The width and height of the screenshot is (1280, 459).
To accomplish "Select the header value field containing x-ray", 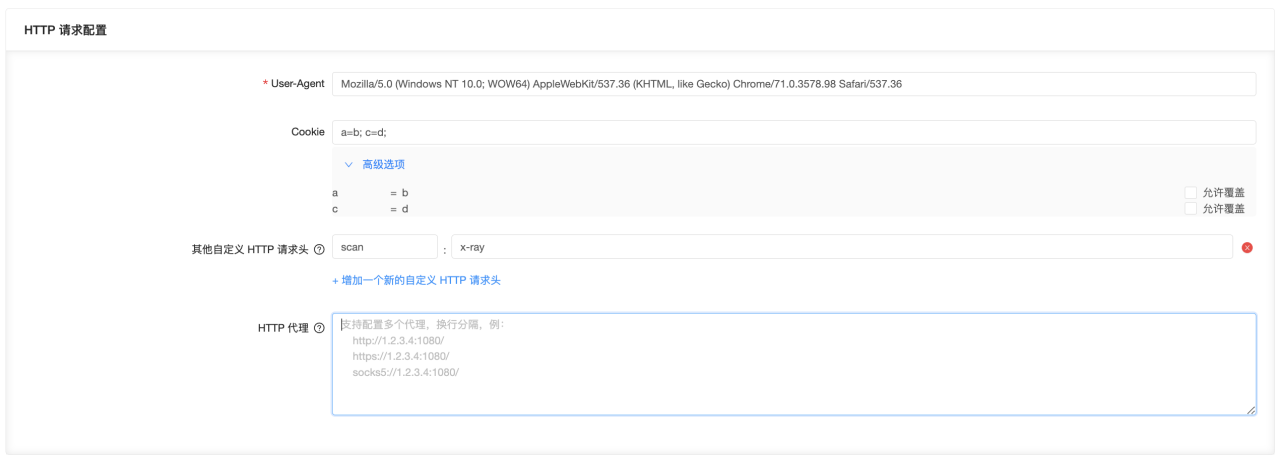I will (x=842, y=247).
